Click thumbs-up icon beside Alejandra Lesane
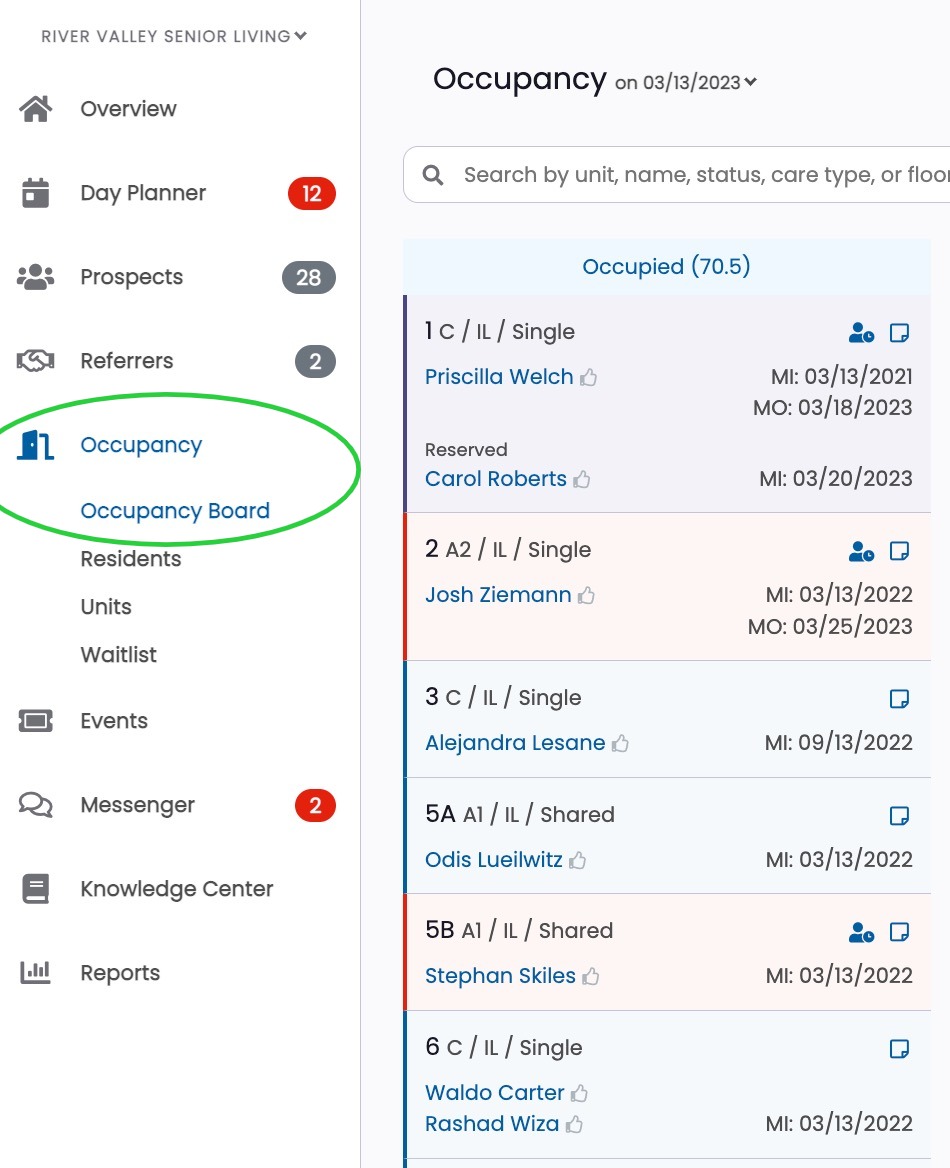The height and width of the screenshot is (1168, 950). (621, 743)
